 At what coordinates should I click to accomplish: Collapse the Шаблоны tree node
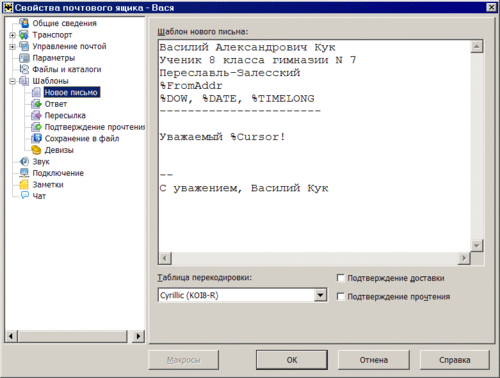(12, 81)
